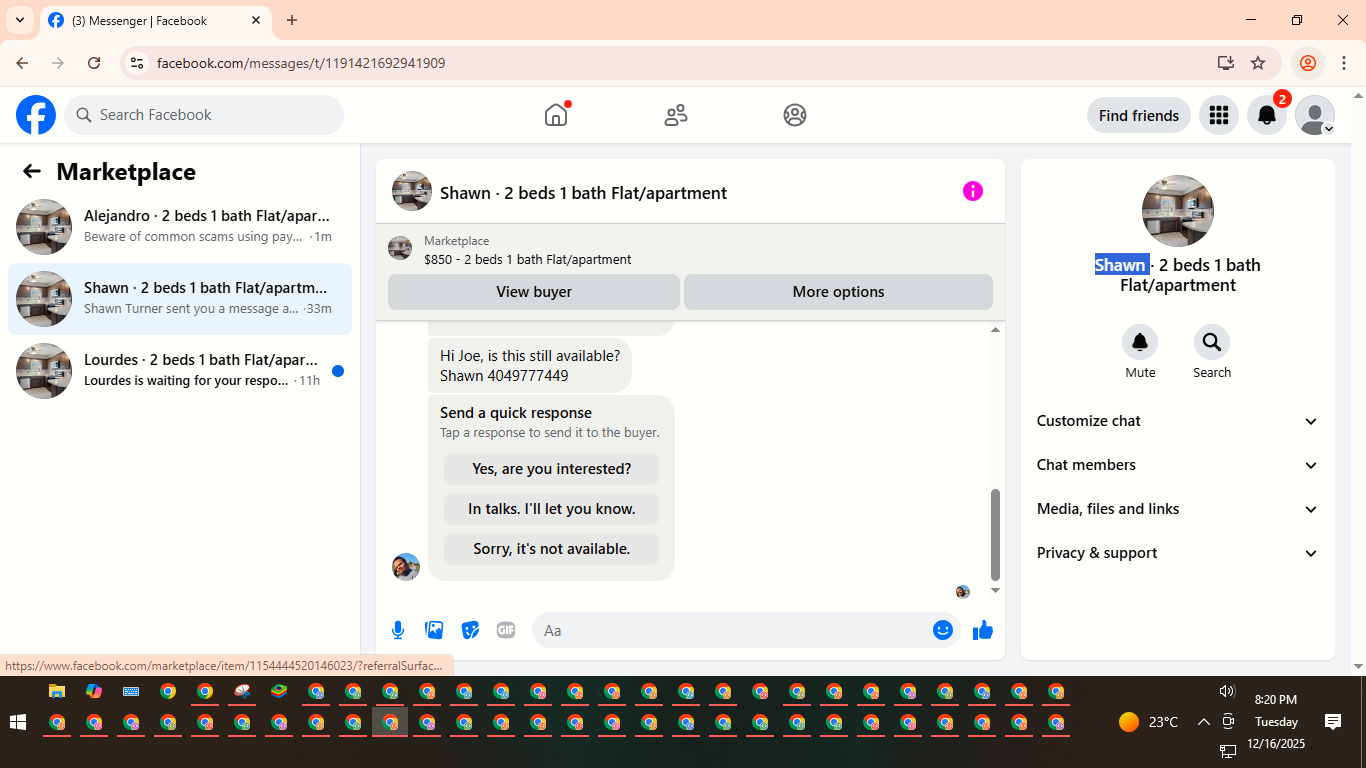The width and height of the screenshot is (1366, 768).
Task: Send quick reply "In talks. I'll let you know."
Action: (552, 509)
